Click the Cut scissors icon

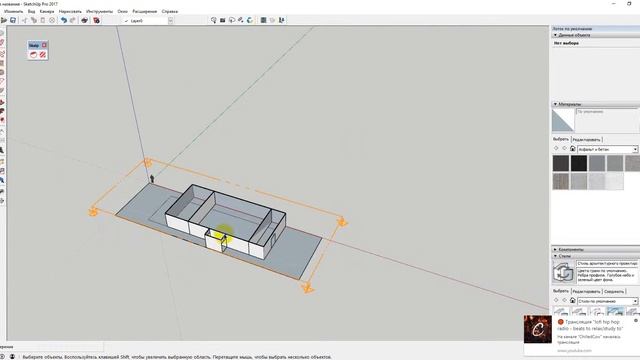[24, 20]
